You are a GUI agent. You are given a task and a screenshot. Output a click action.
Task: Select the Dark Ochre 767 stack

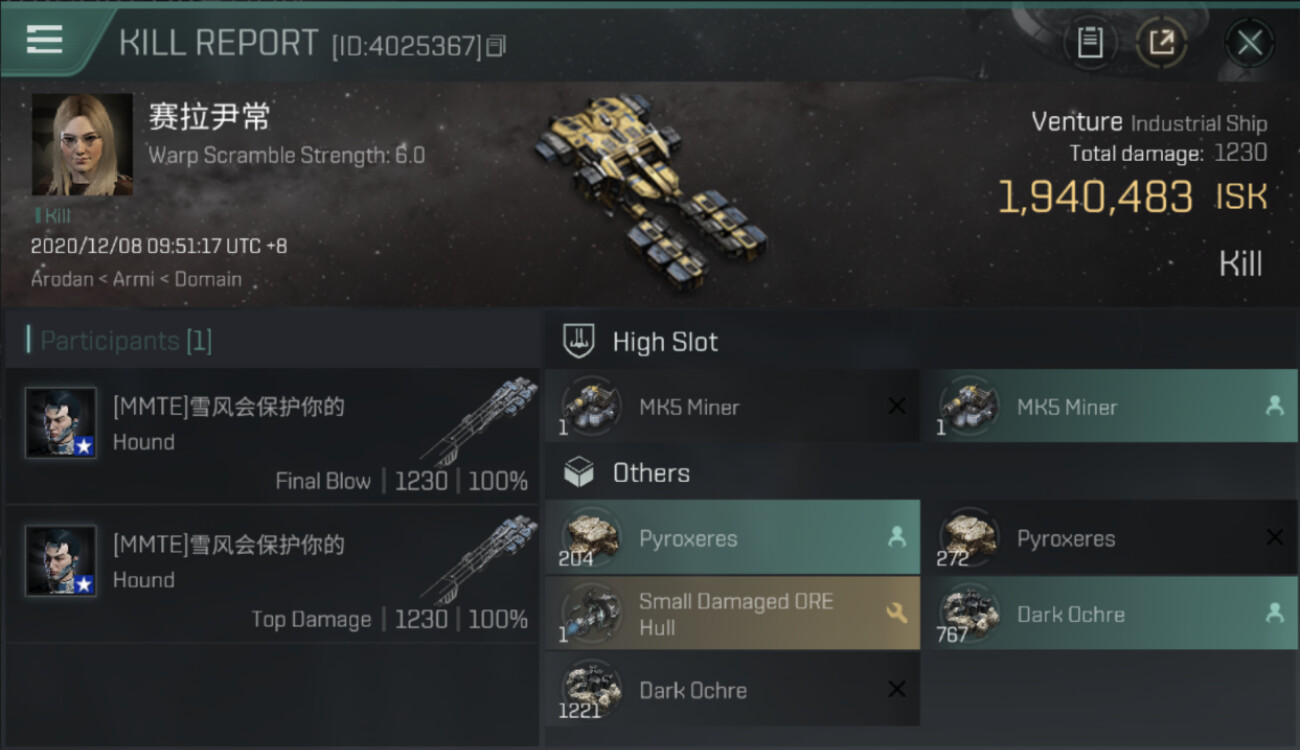1109,613
